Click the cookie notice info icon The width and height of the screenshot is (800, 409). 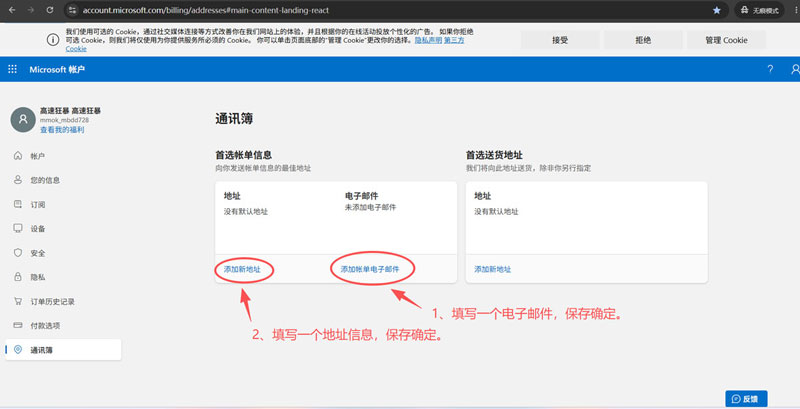point(53,40)
